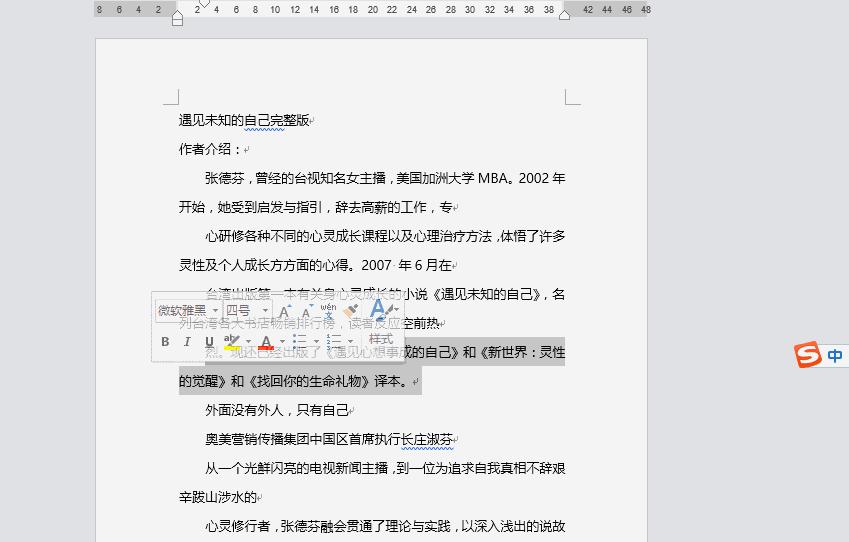The image size is (849, 542).
Task: Open bullet list style dropdown
Action: pyautogui.click(x=316, y=341)
